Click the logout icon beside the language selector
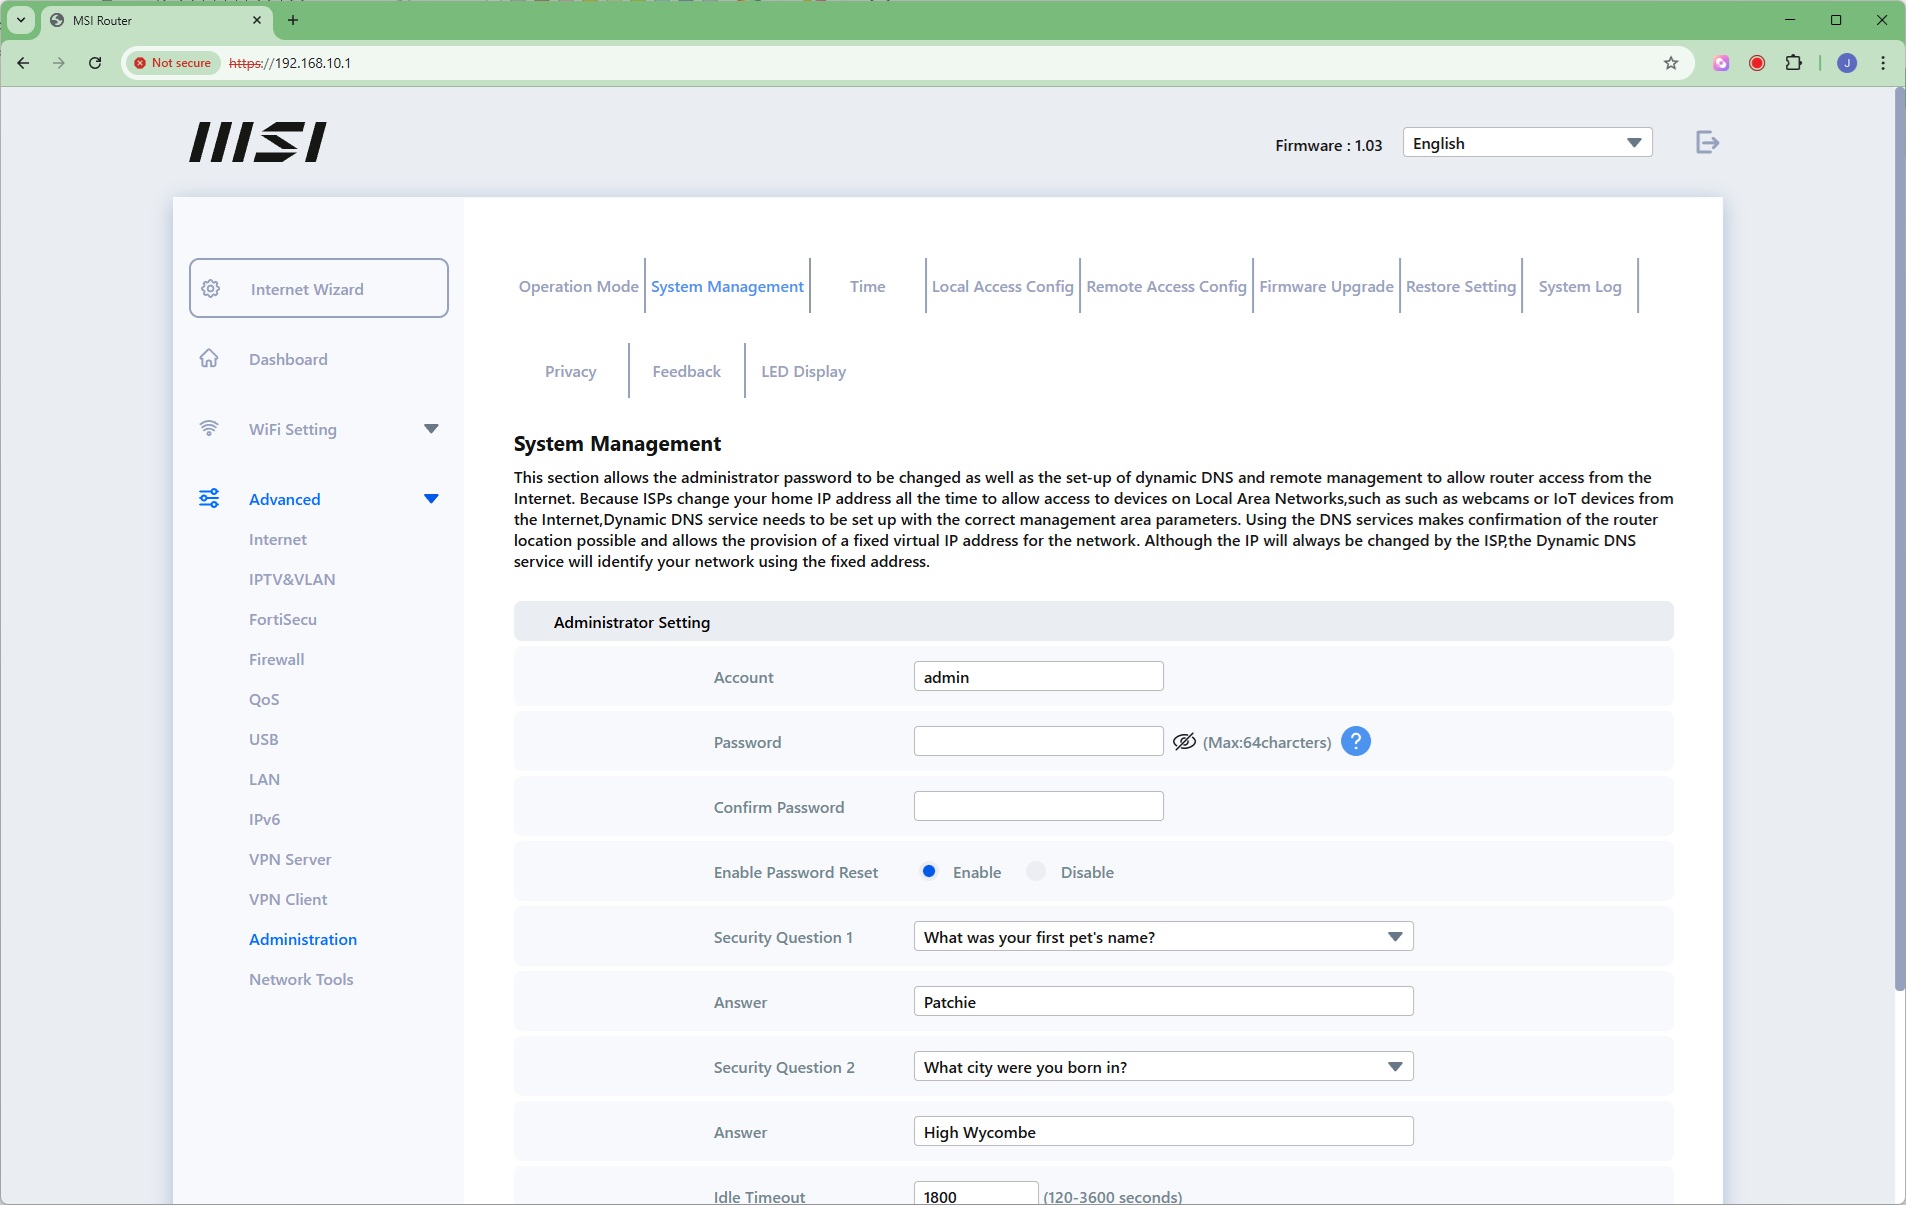The image size is (1906, 1205). 1707,143
